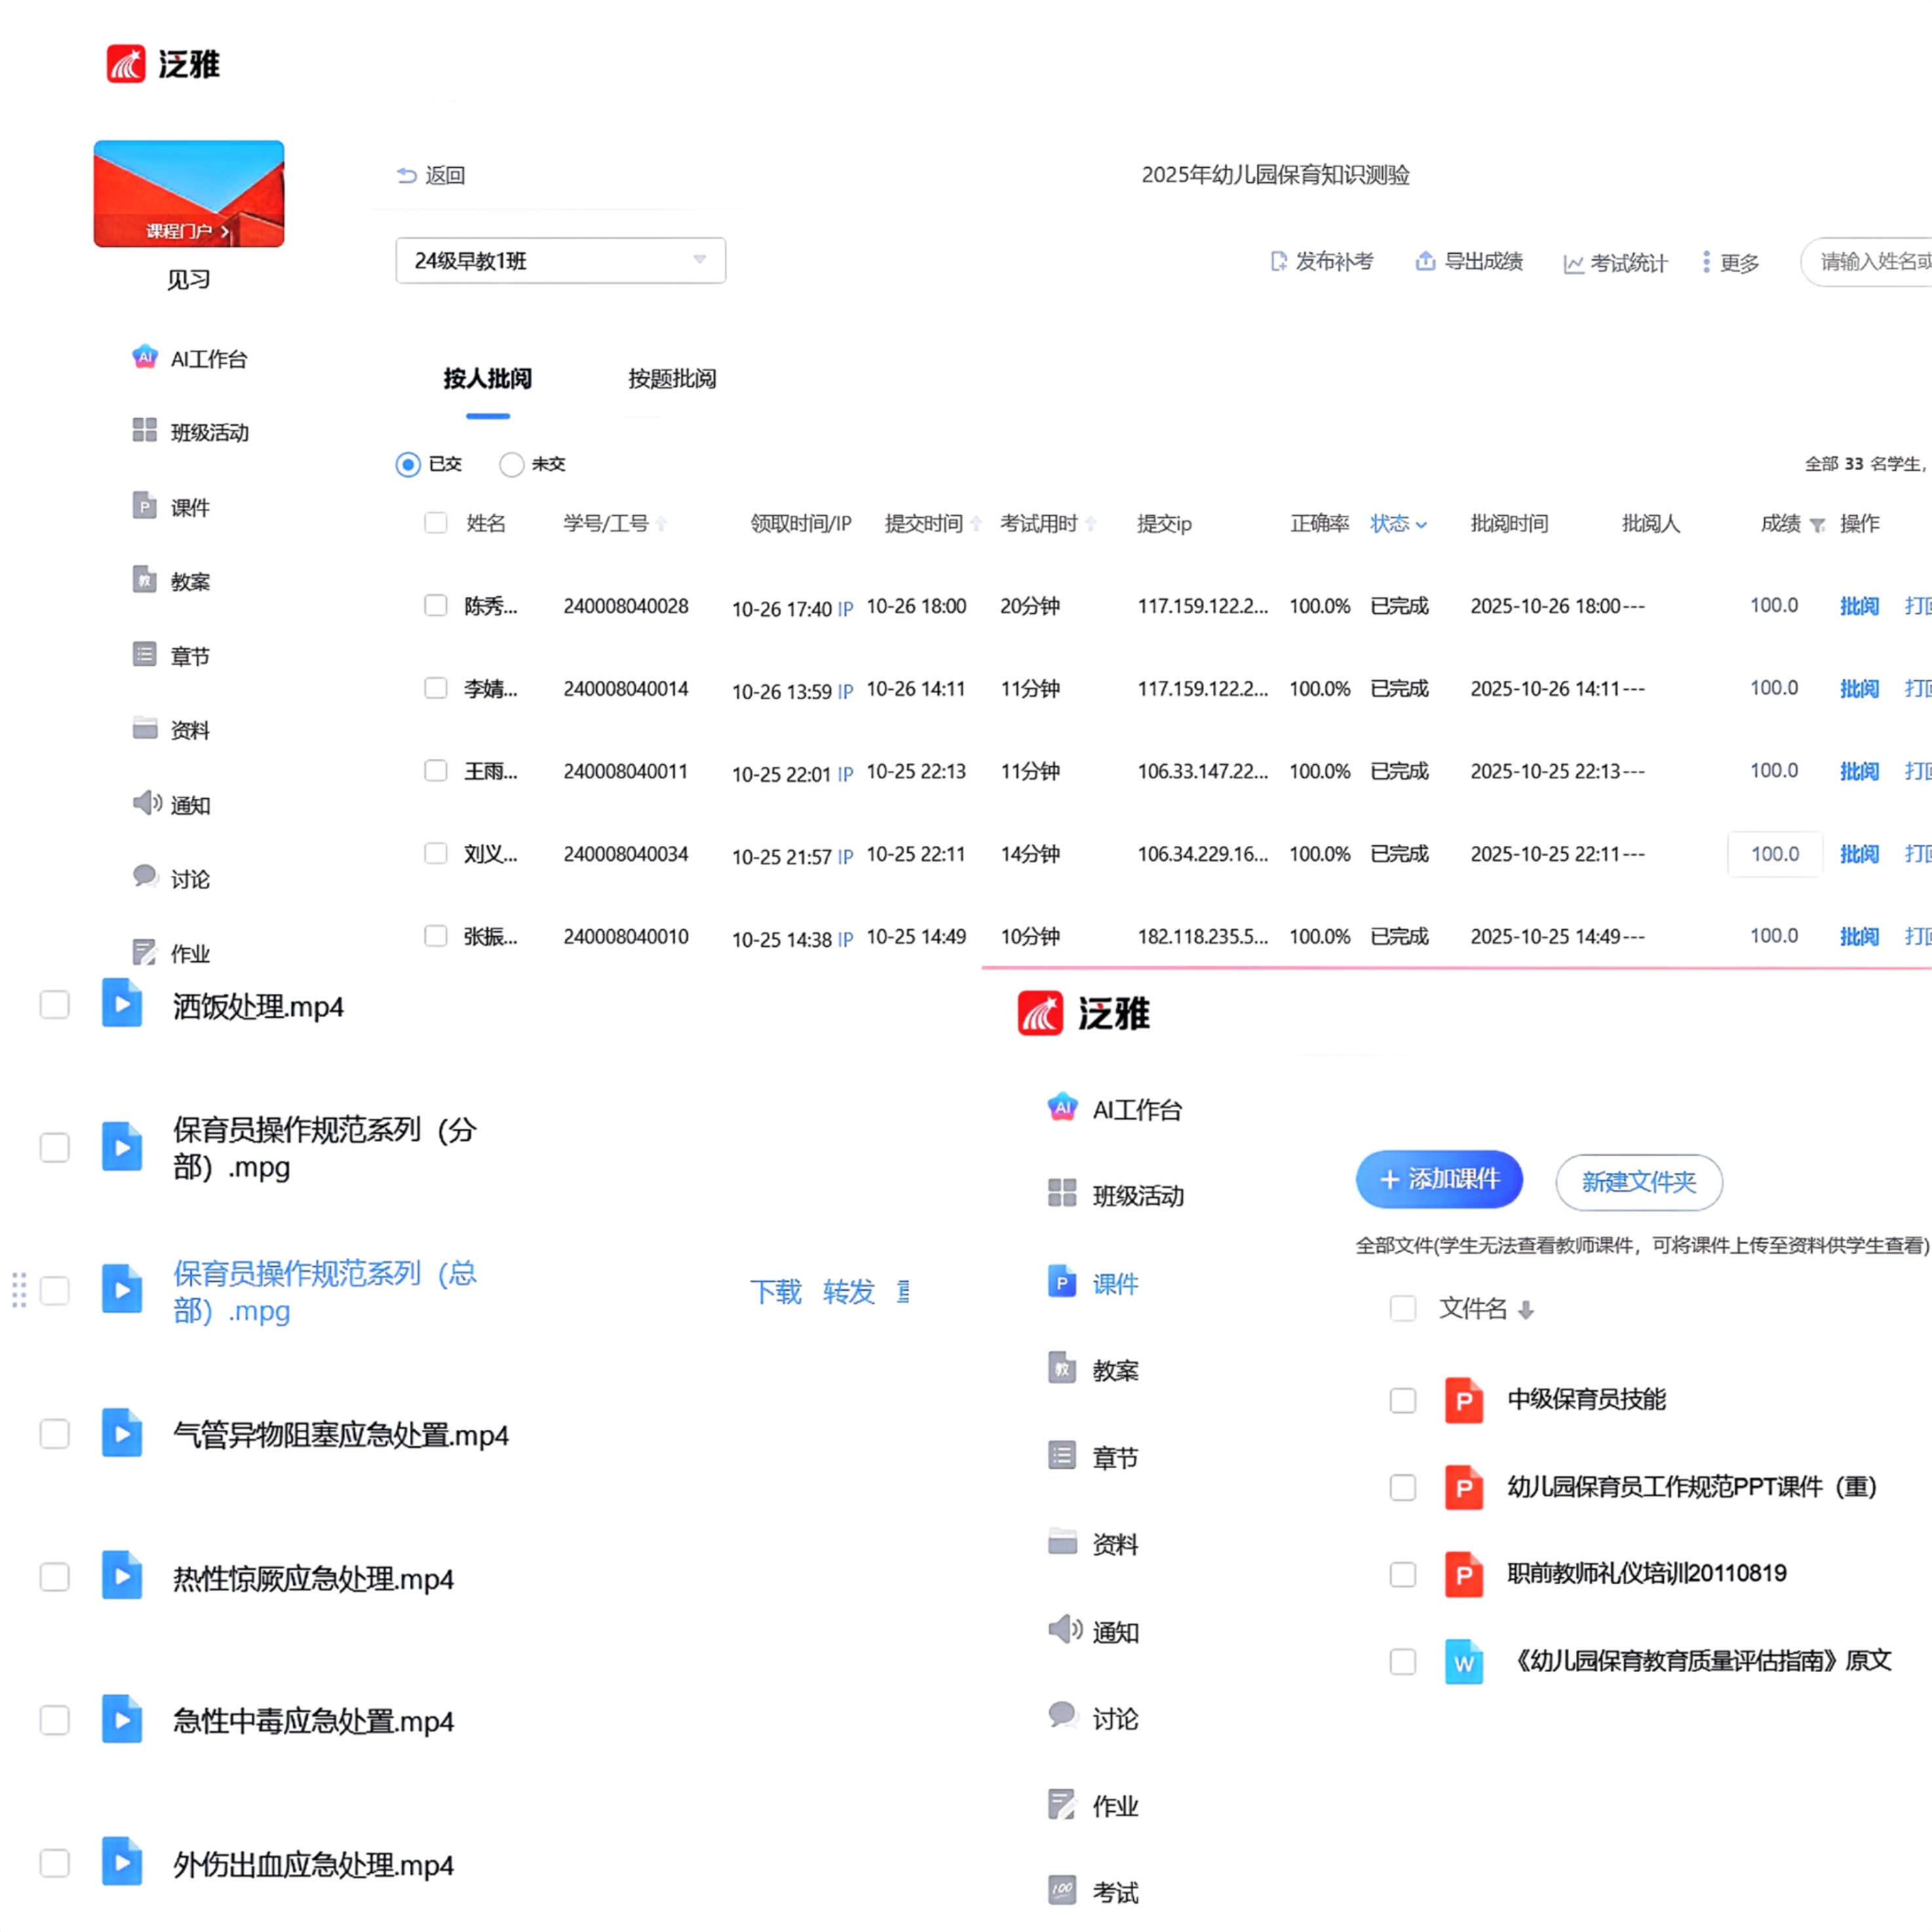This screenshot has width=1932, height=1932.
Task: Click the 成绩 filter funnel icon
Action: click(1818, 525)
